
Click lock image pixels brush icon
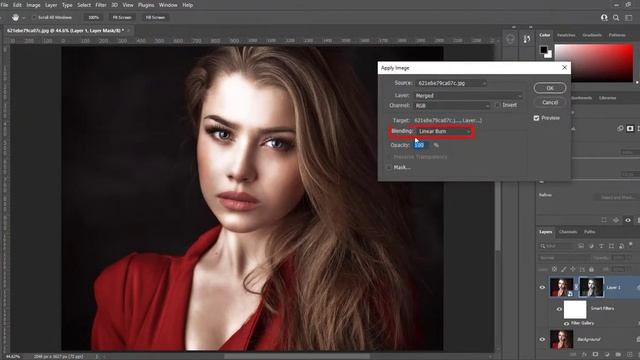[564, 269]
